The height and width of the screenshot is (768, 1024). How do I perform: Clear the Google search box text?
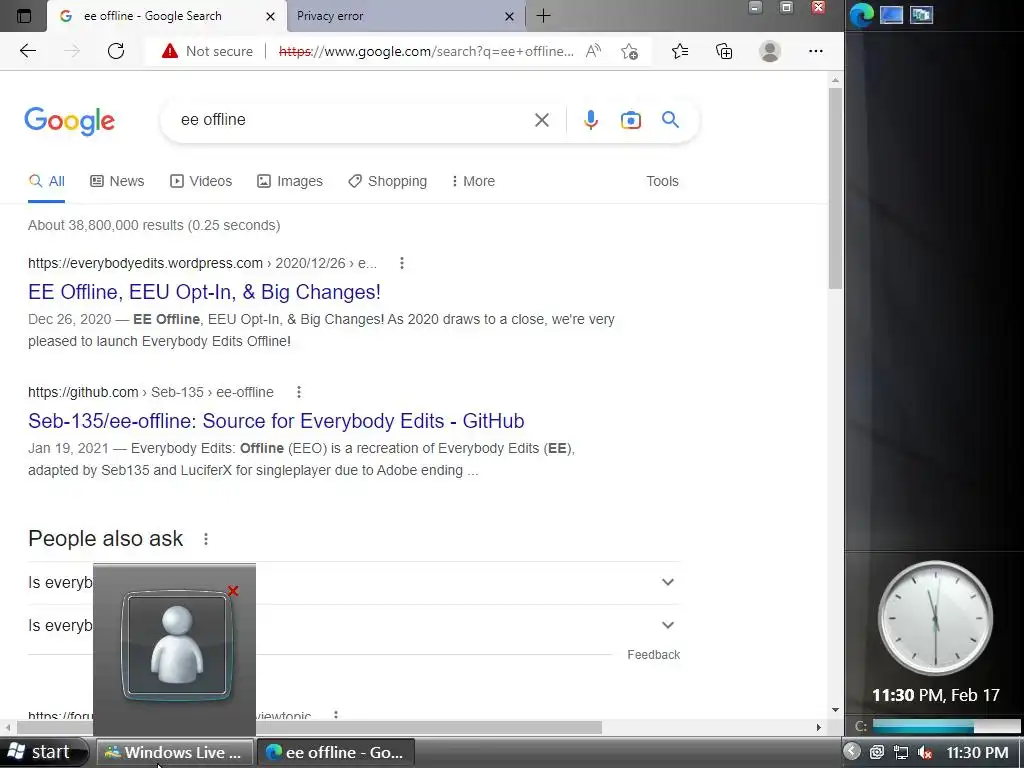(541, 120)
